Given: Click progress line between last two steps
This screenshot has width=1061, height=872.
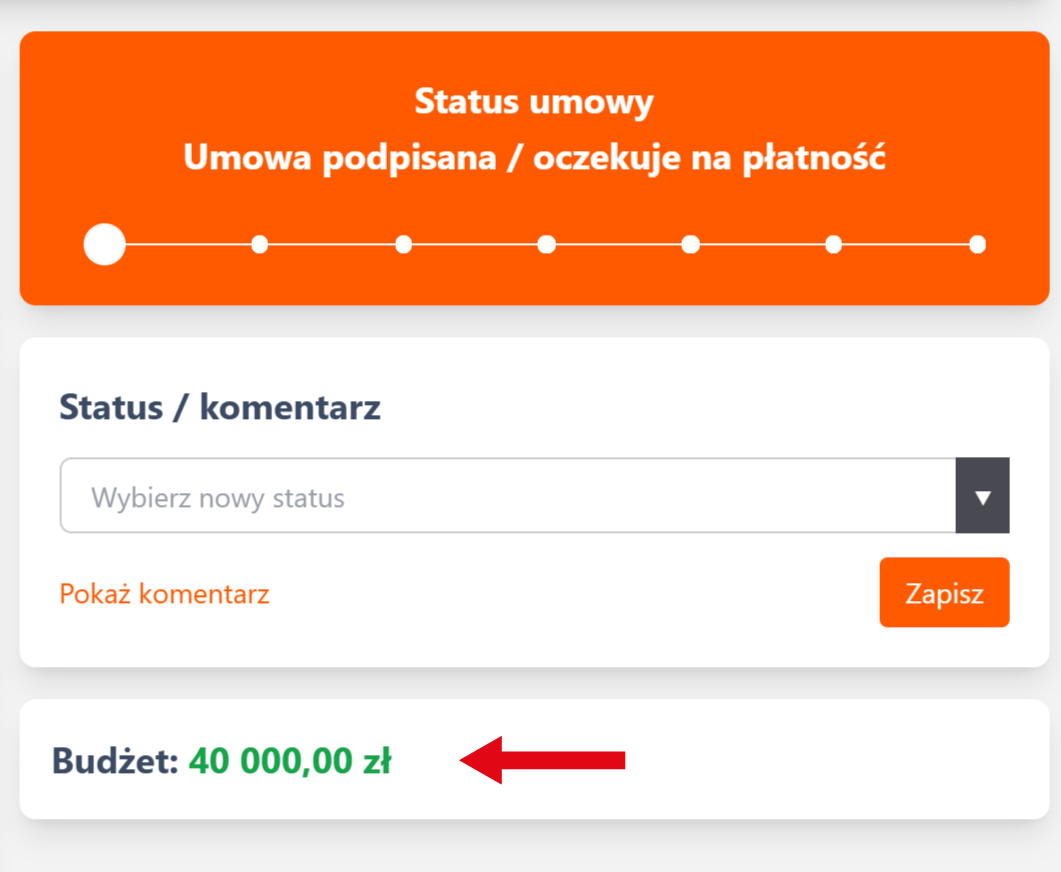Looking at the screenshot, I should (x=906, y=244).
